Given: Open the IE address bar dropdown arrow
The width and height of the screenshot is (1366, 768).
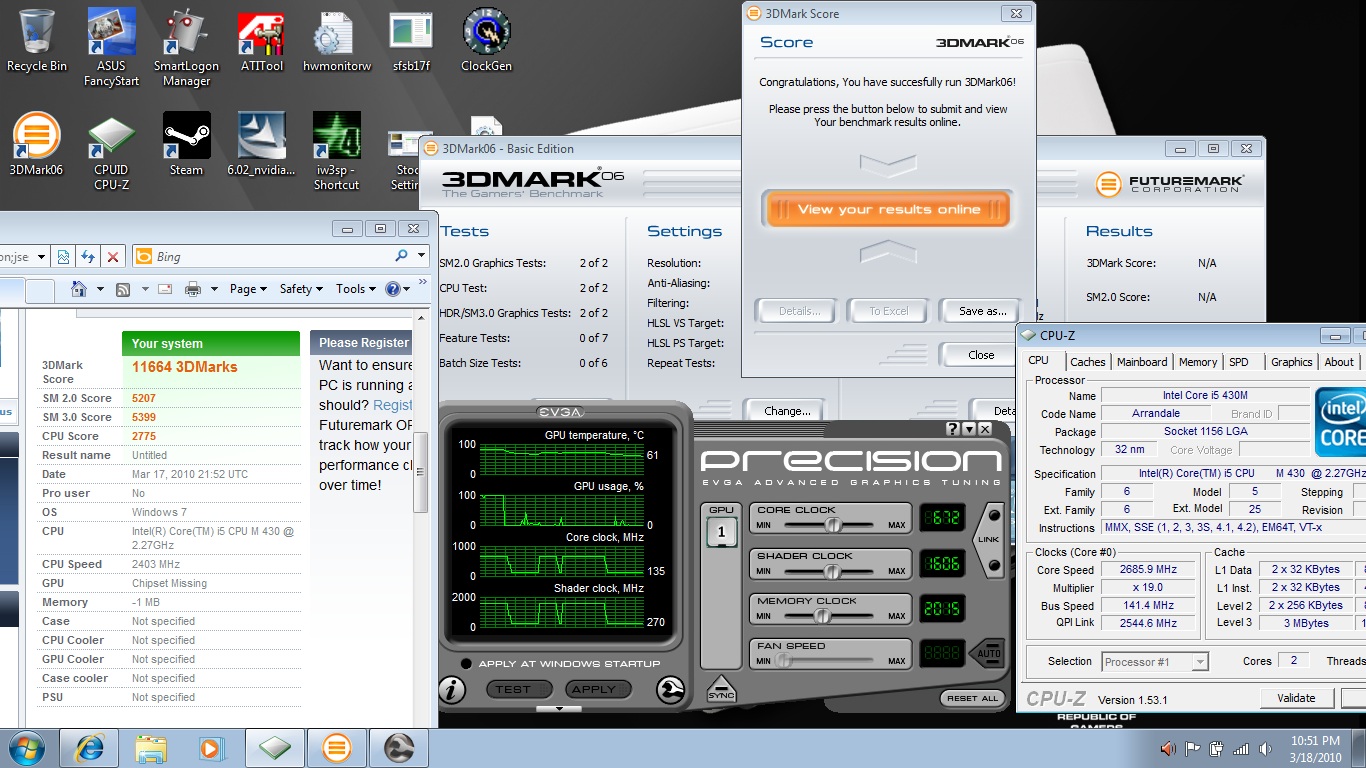Looking at the screenshot, I should click(42, 257).
